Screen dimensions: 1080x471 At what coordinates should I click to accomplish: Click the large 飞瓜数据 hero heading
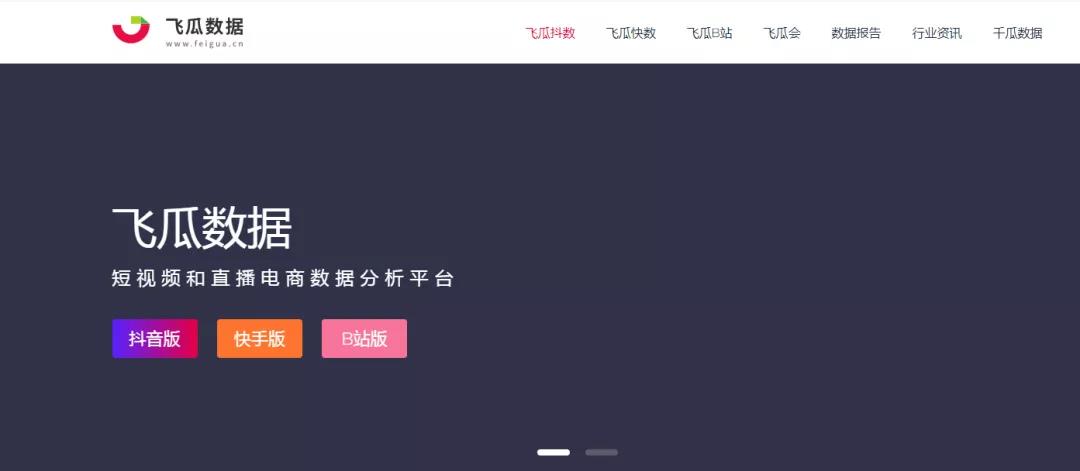[202, 229]
